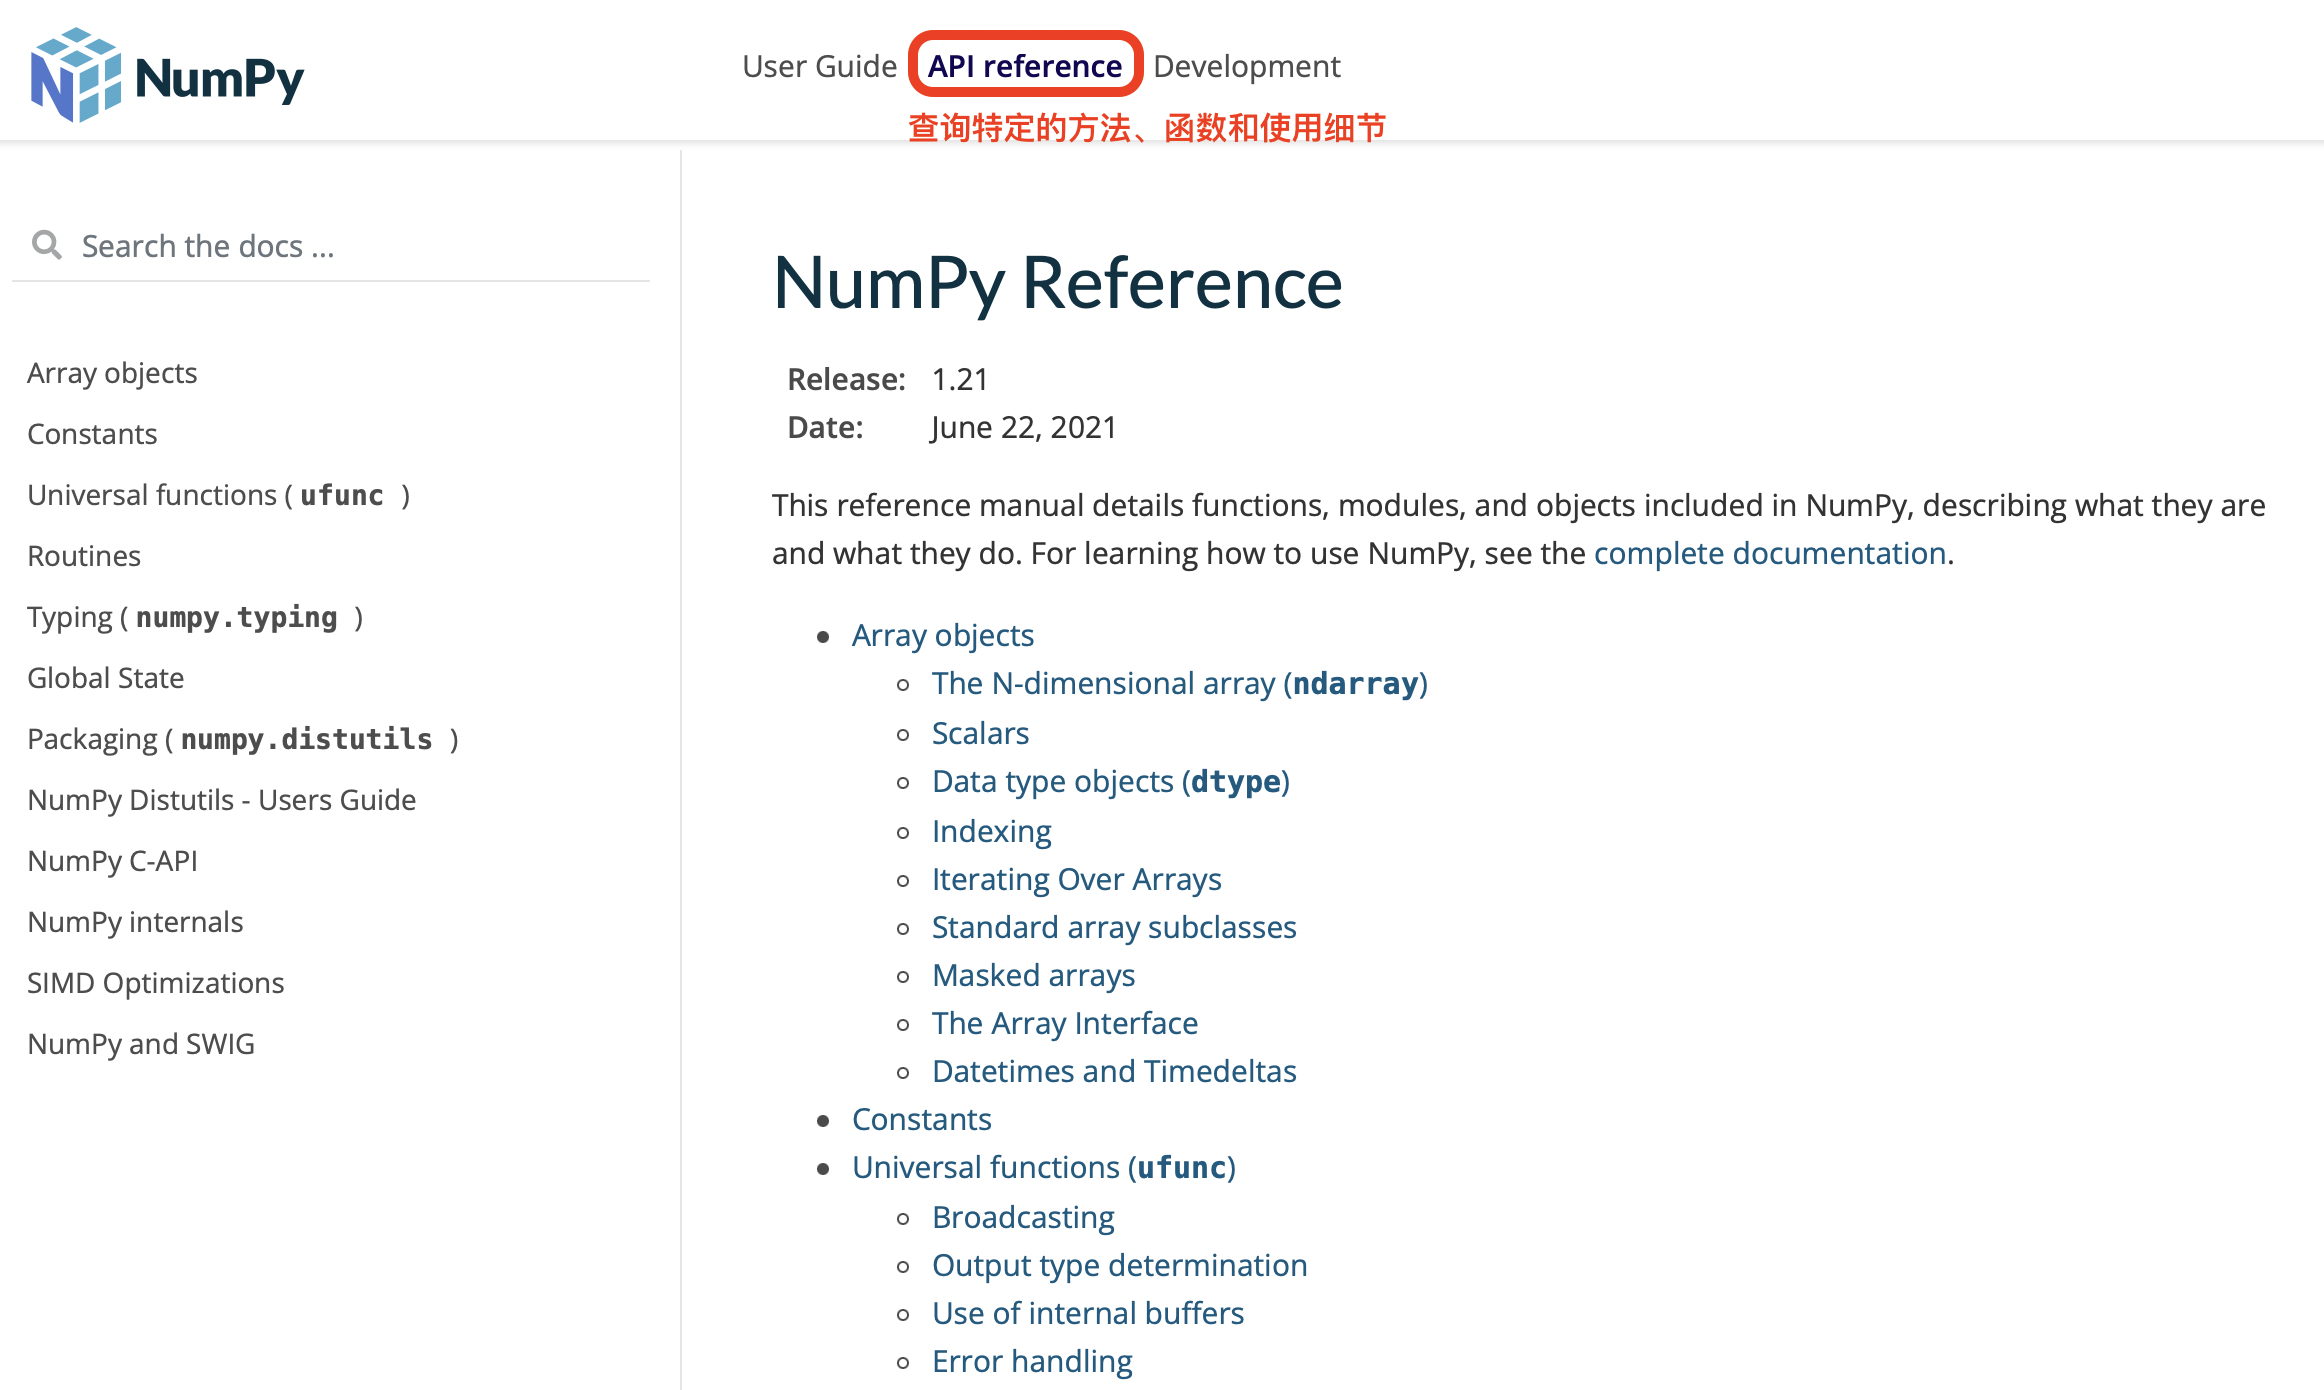This screenshot has height=1390, width=2324.
Task: Open the Indexing link
Action: (x=991, y=831)
